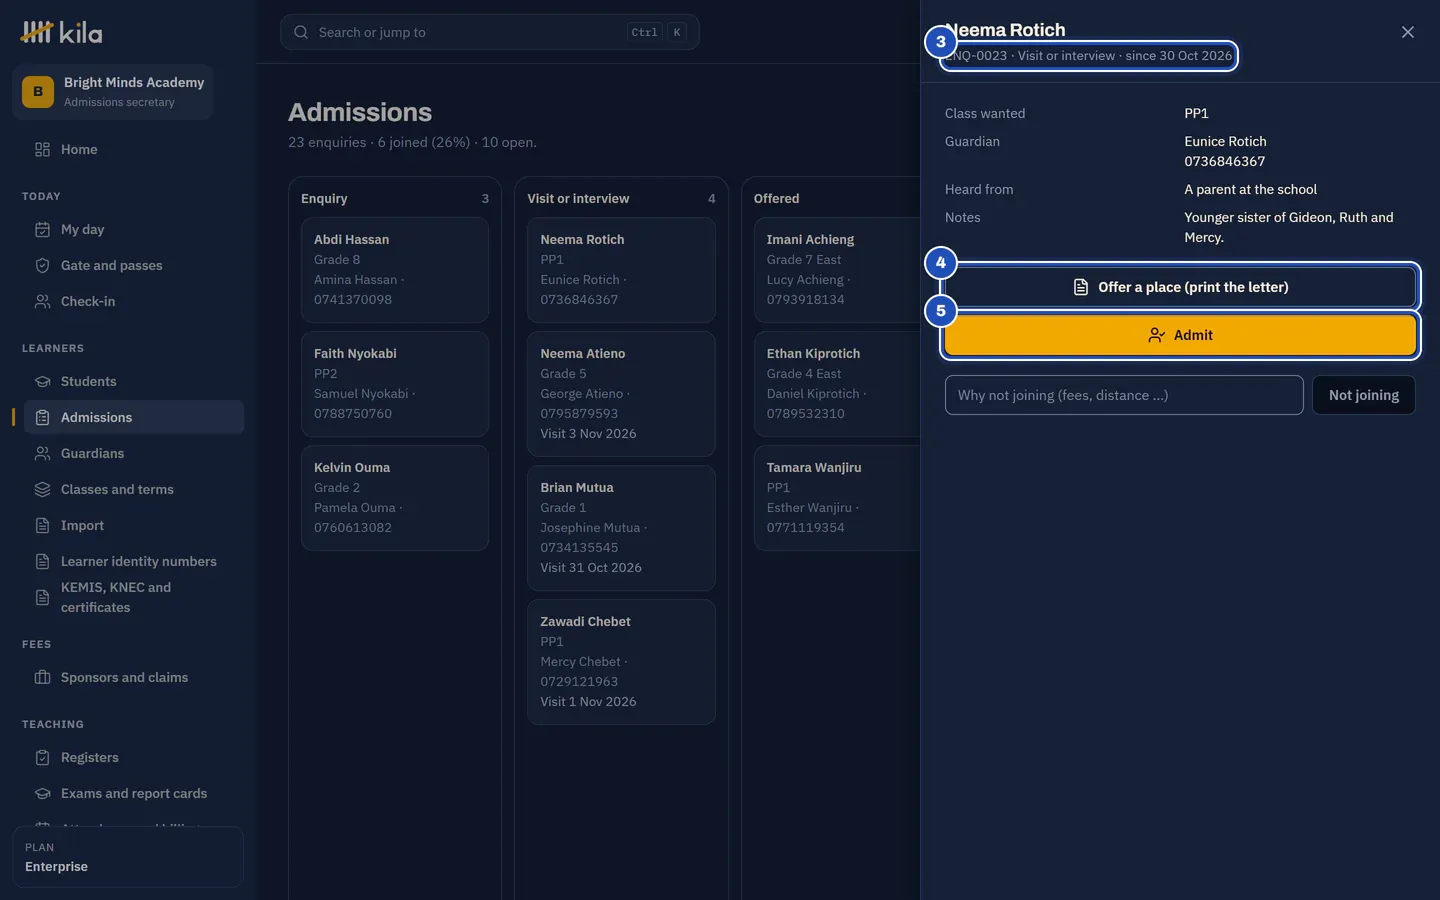
Task: Open Imani Achieng's offered card
Action: [x=837, y=270]
